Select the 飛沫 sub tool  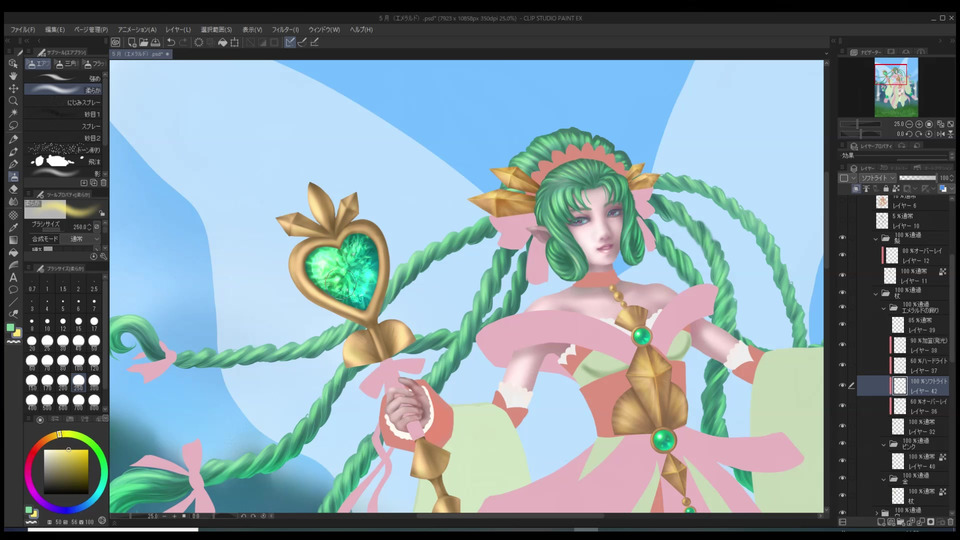pyautogui.click(x=64, y=162)
